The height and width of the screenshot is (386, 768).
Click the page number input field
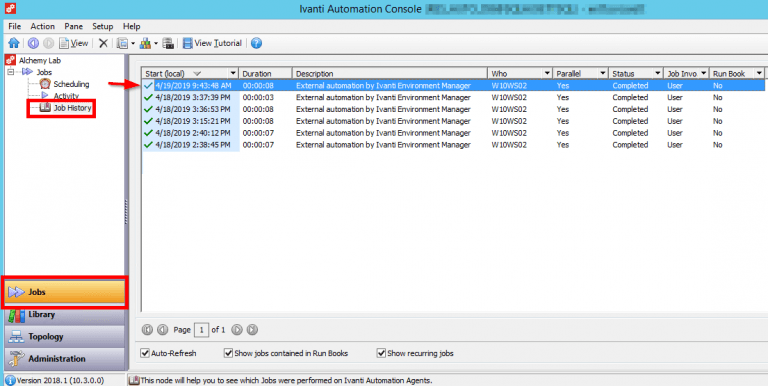point(201,330)
